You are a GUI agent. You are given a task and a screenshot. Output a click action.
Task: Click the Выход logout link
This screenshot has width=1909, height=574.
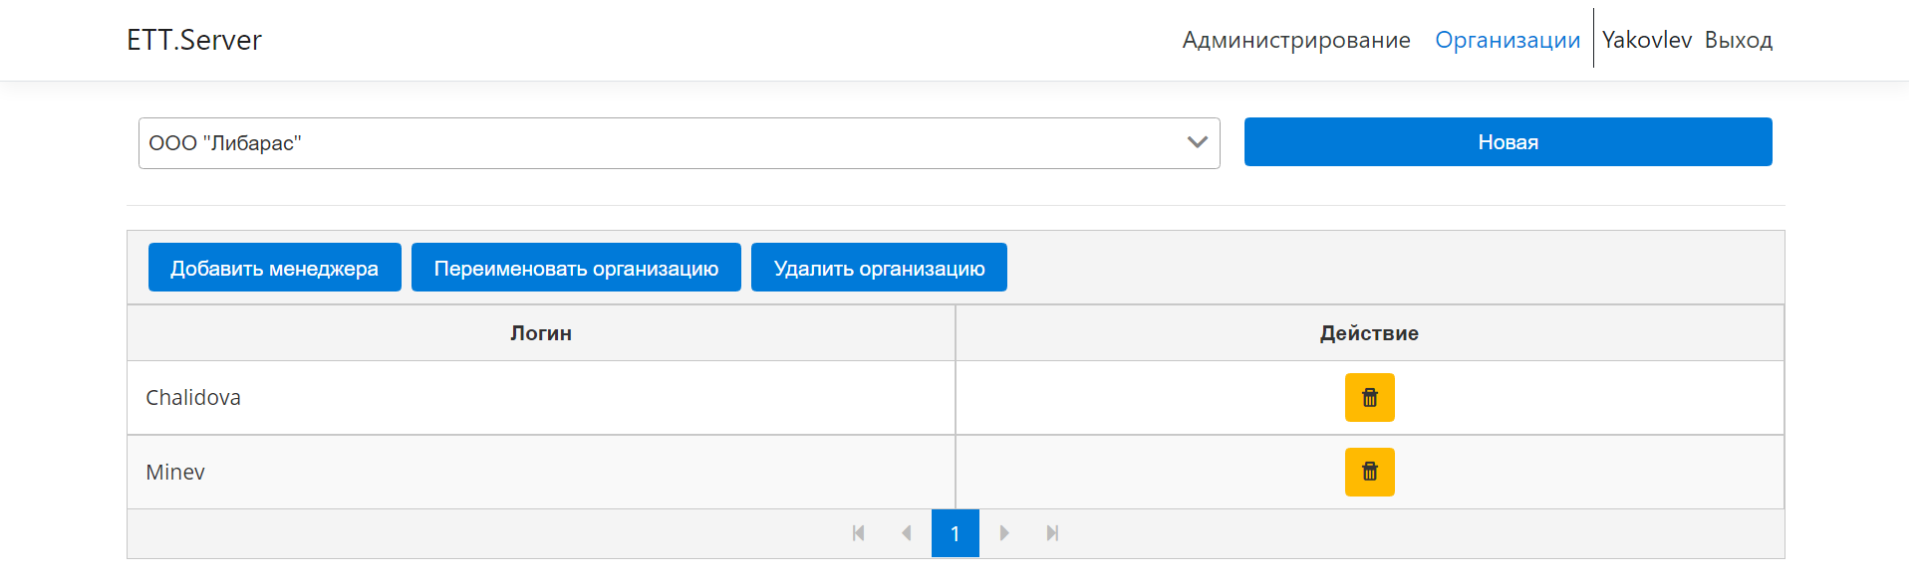1738,40
